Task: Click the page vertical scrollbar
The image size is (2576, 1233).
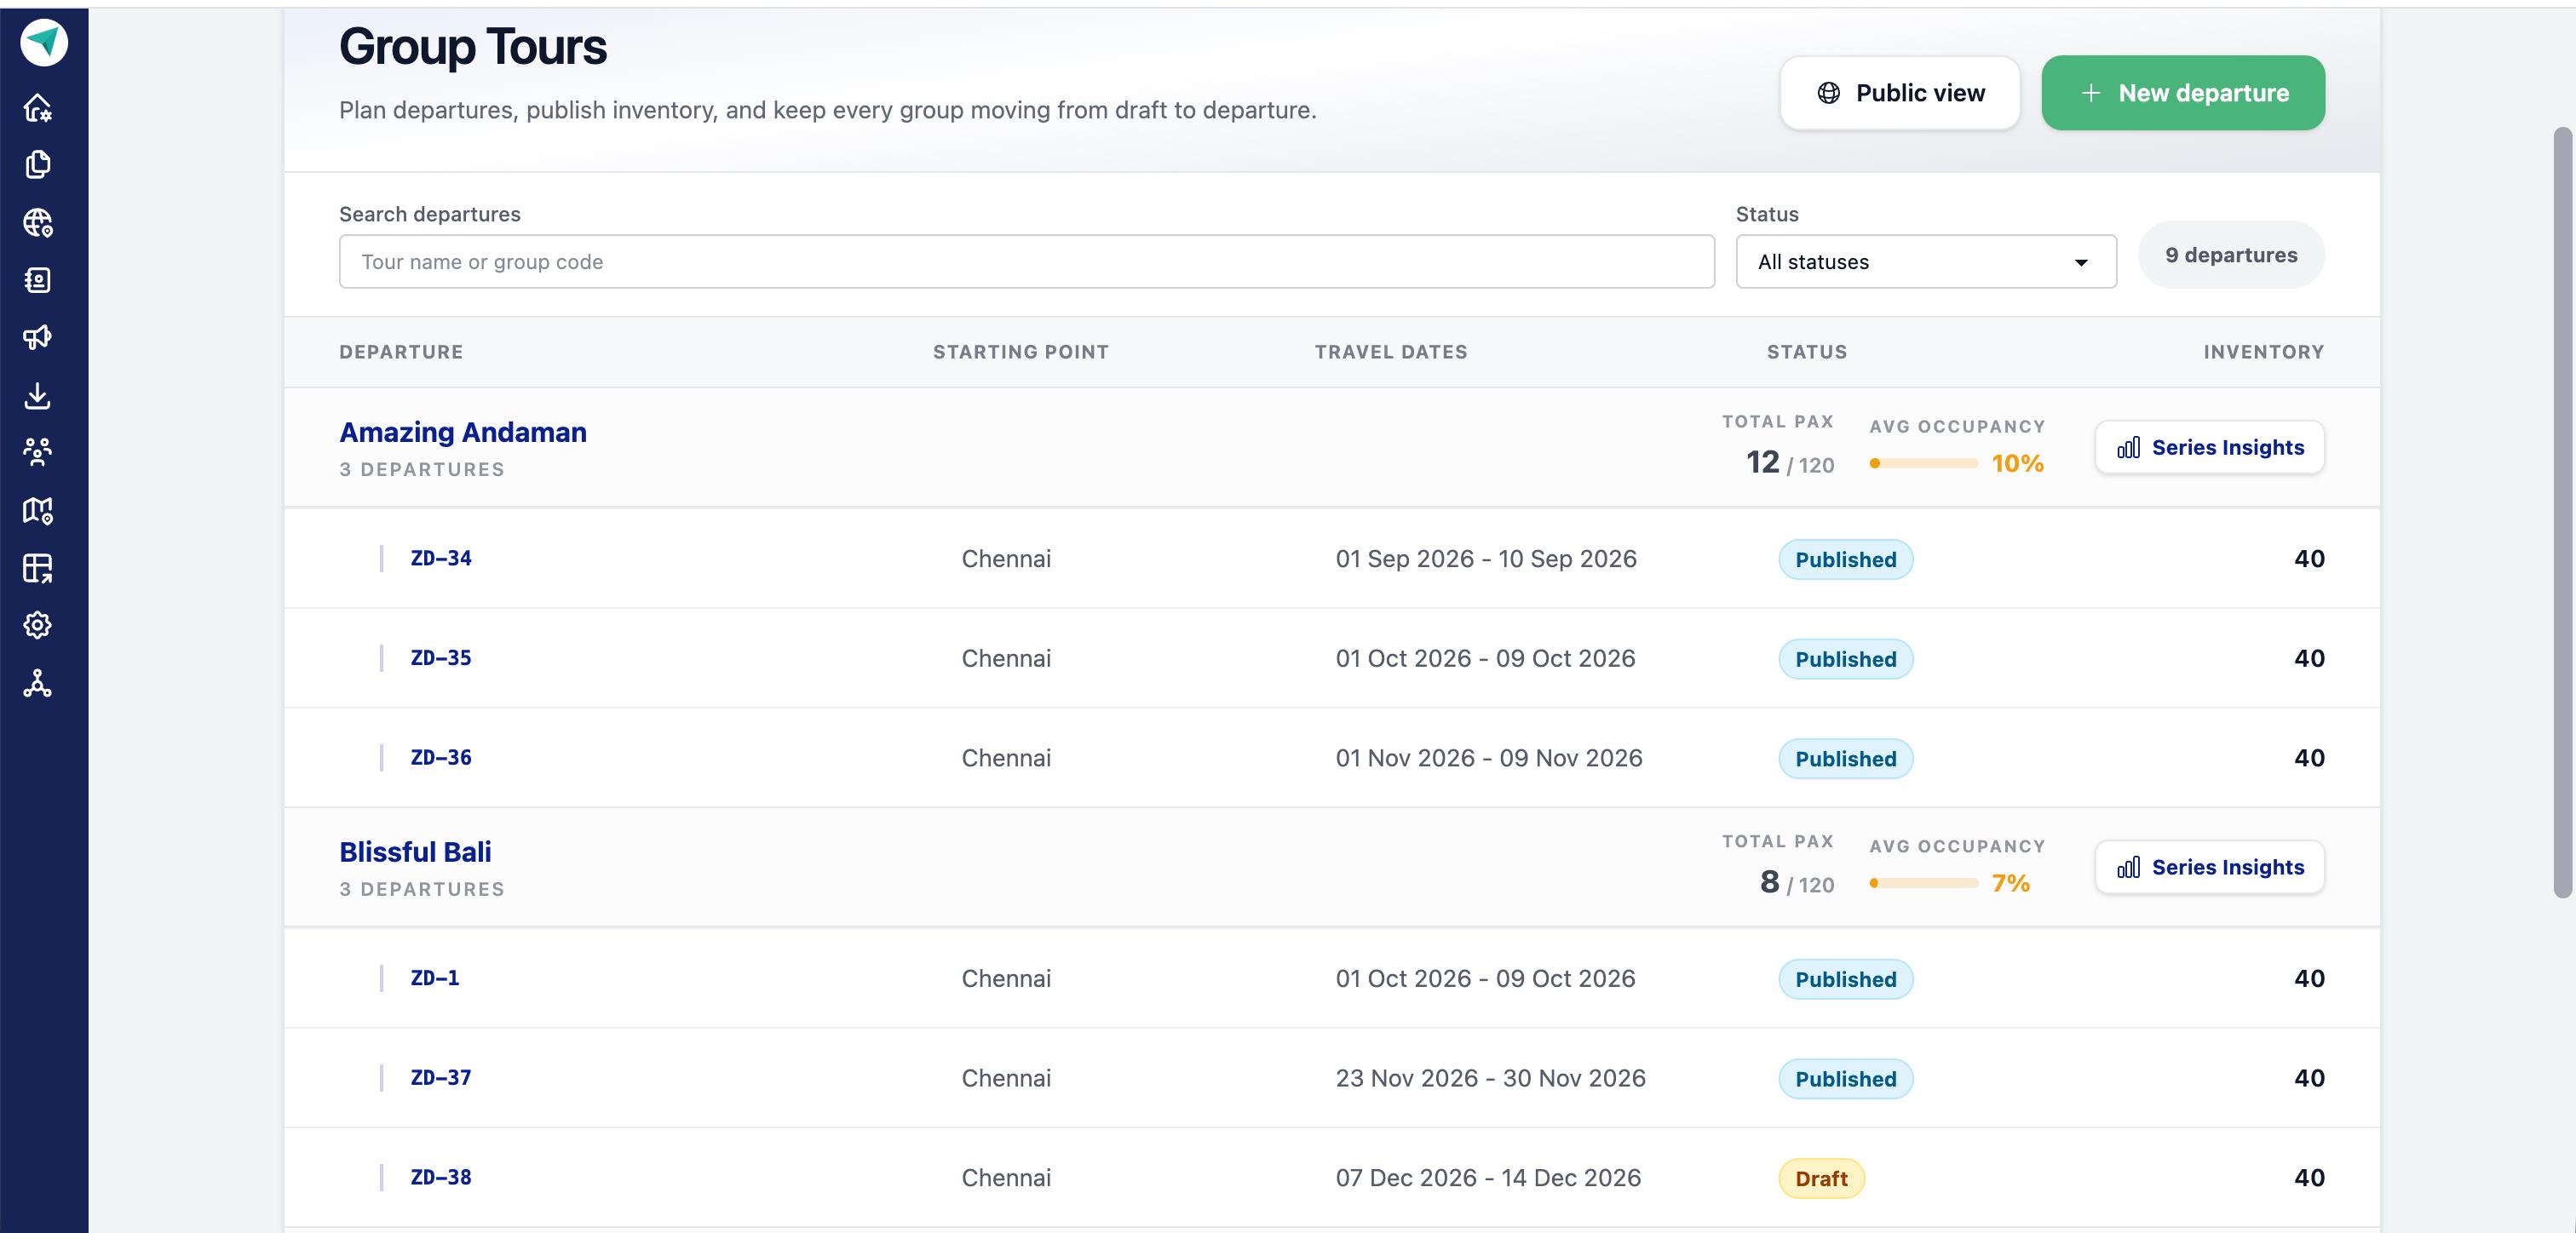Action: 2562,512
